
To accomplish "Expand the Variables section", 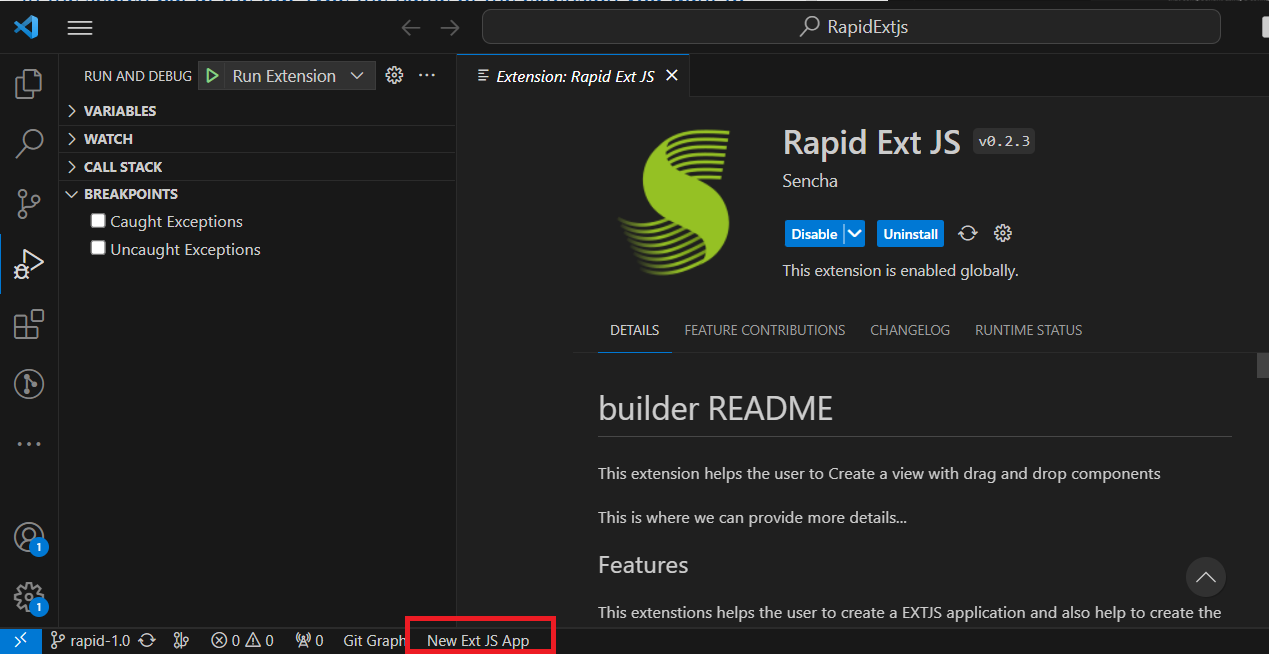I will (120, 111).
